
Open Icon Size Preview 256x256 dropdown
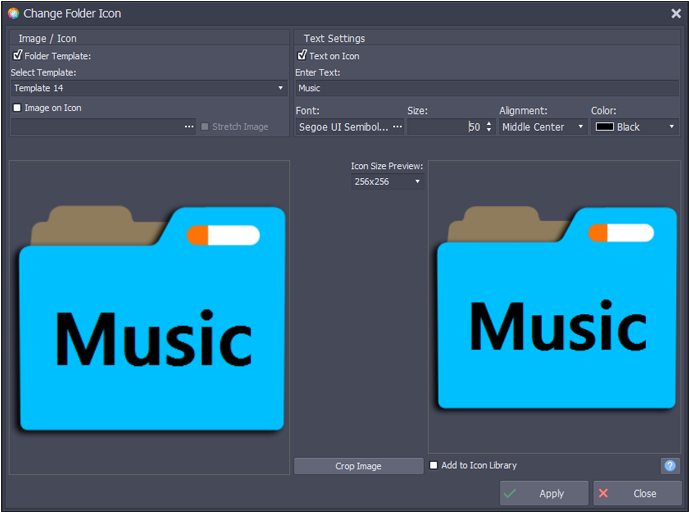pyautogui.click(x=387, y=182)
